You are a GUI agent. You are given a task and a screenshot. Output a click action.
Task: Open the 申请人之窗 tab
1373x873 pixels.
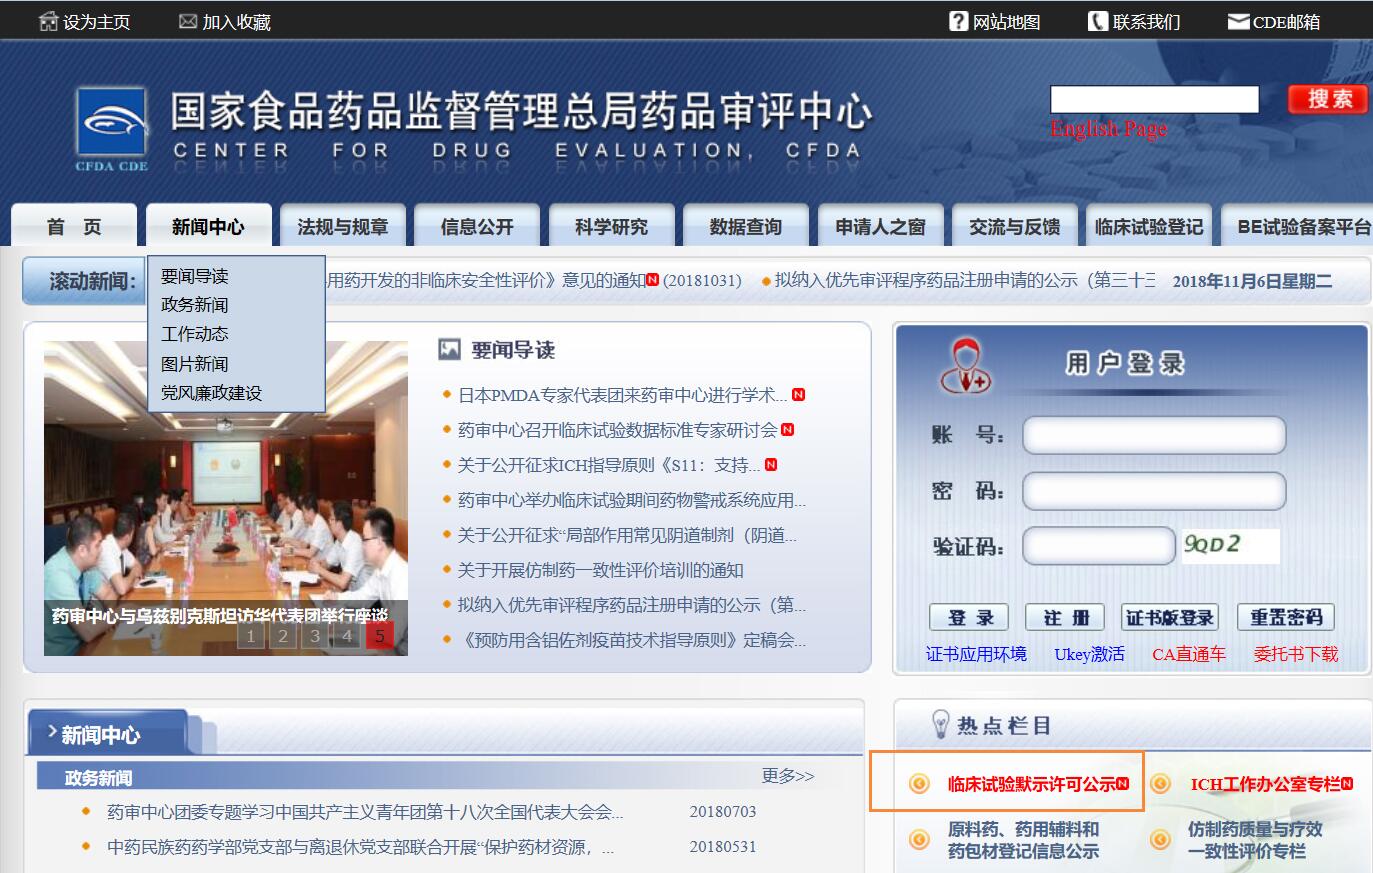(x=880, y=226)
